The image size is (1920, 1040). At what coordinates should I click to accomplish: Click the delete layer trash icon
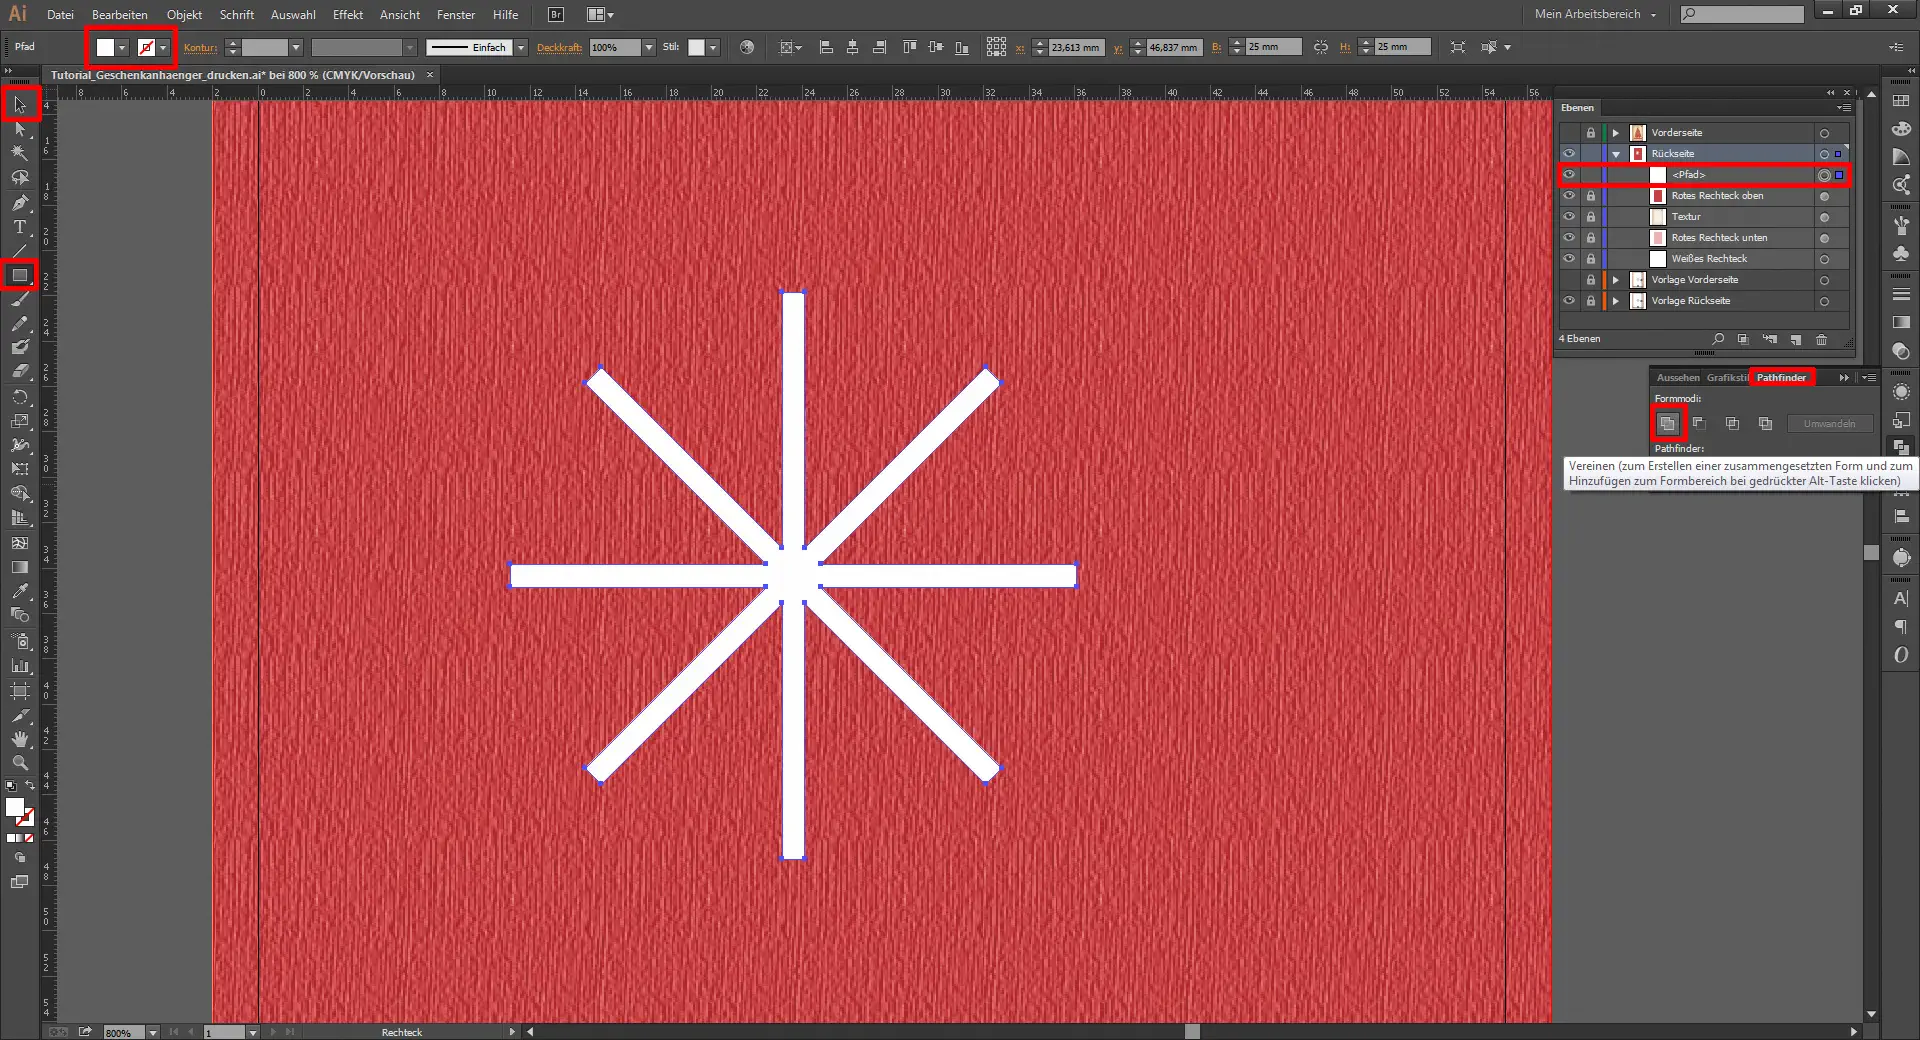click(1821, 340)
